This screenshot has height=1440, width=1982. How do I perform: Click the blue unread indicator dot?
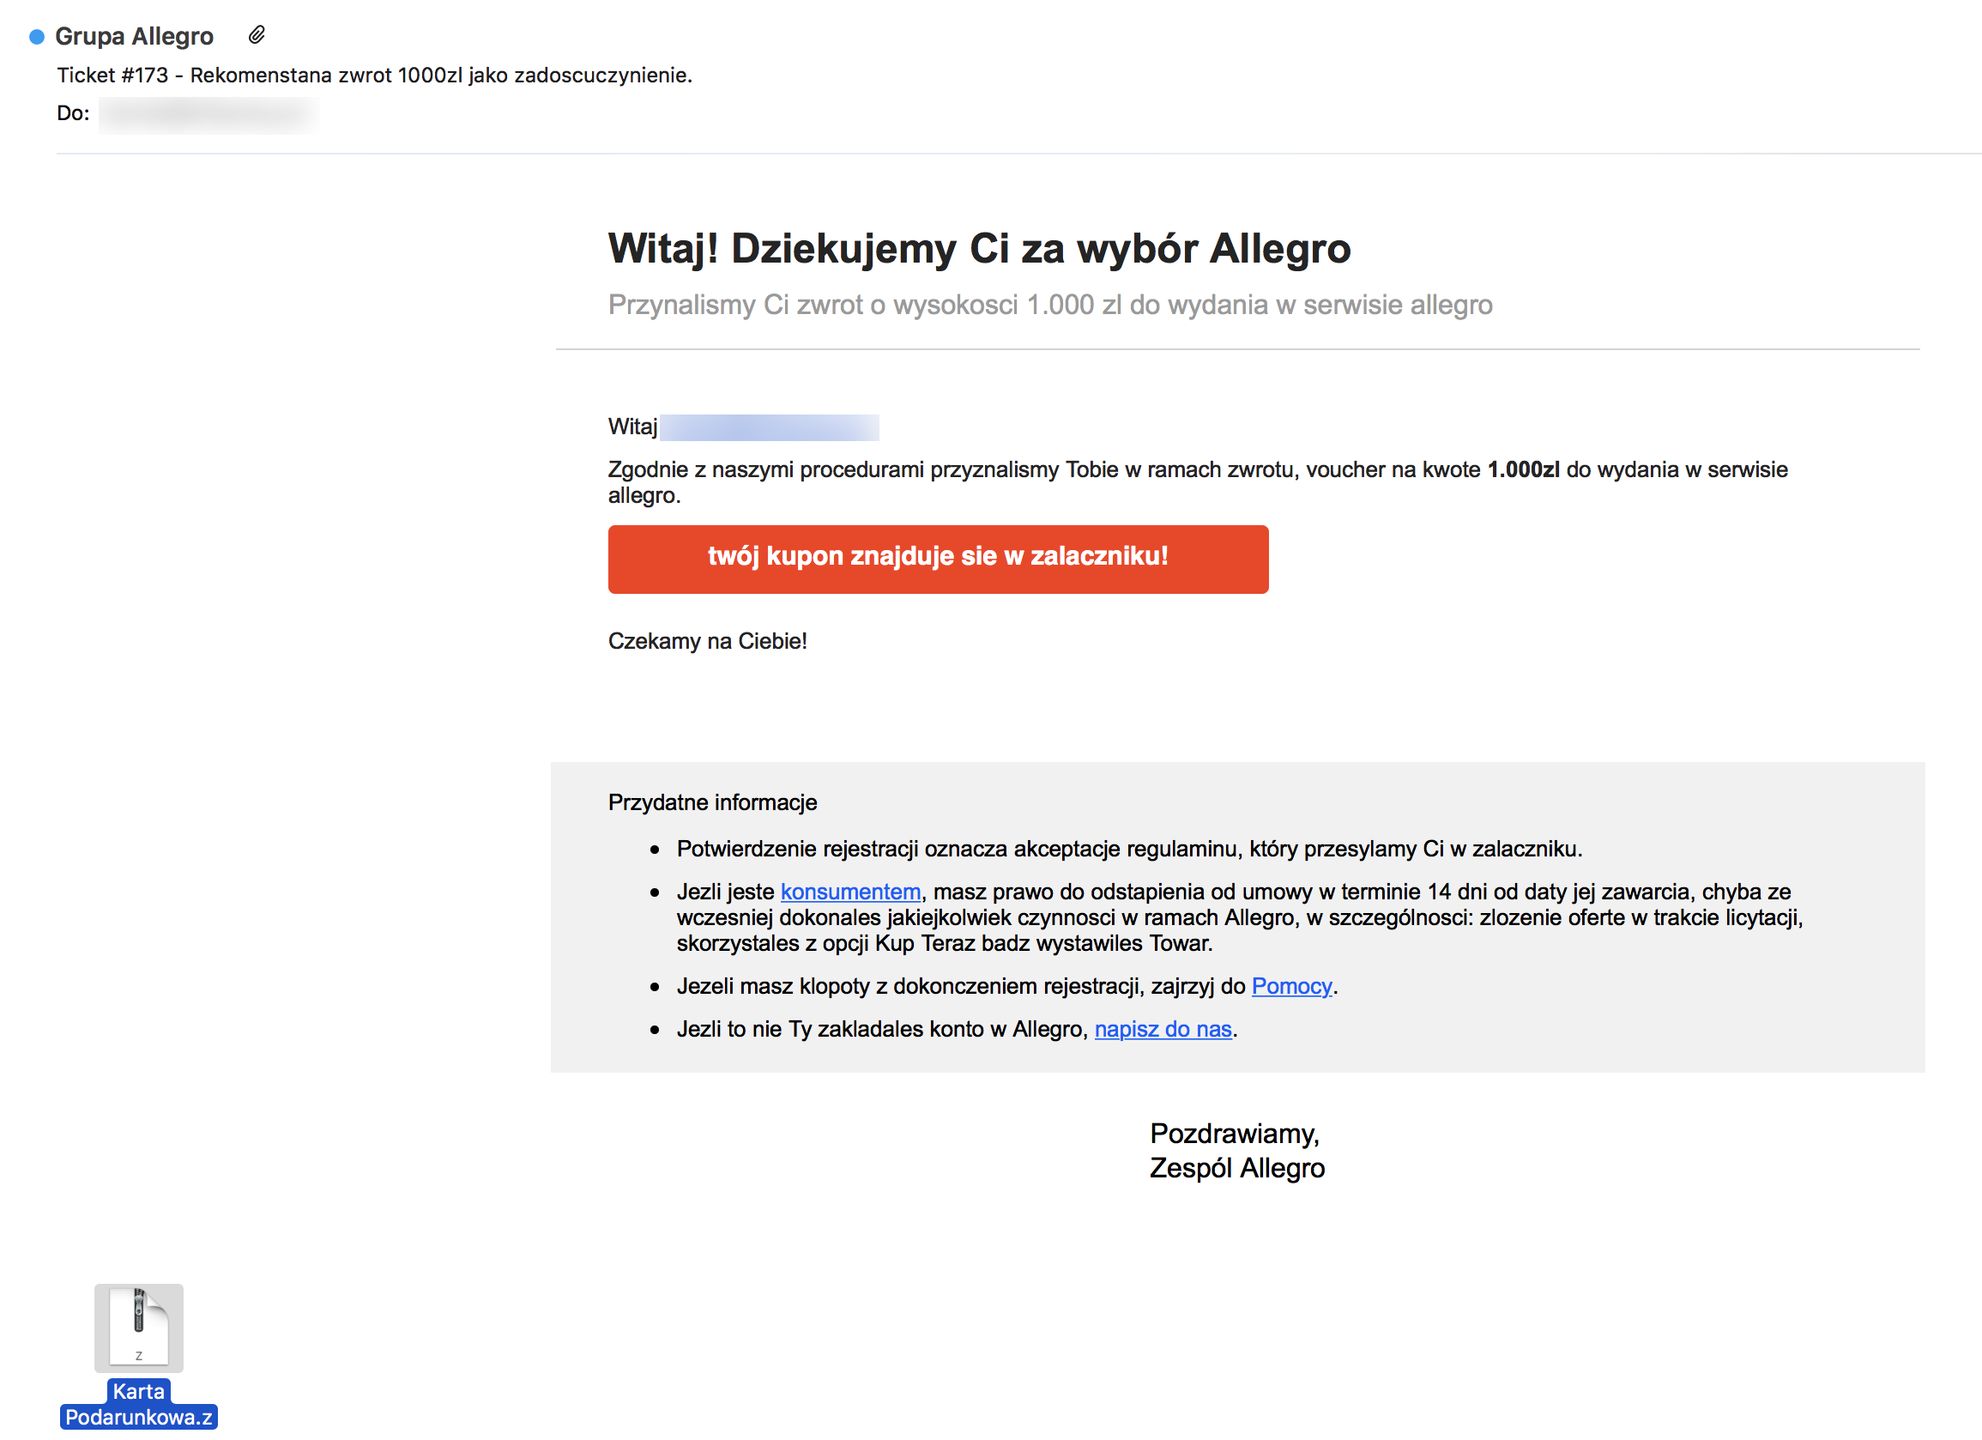(37, 37)
